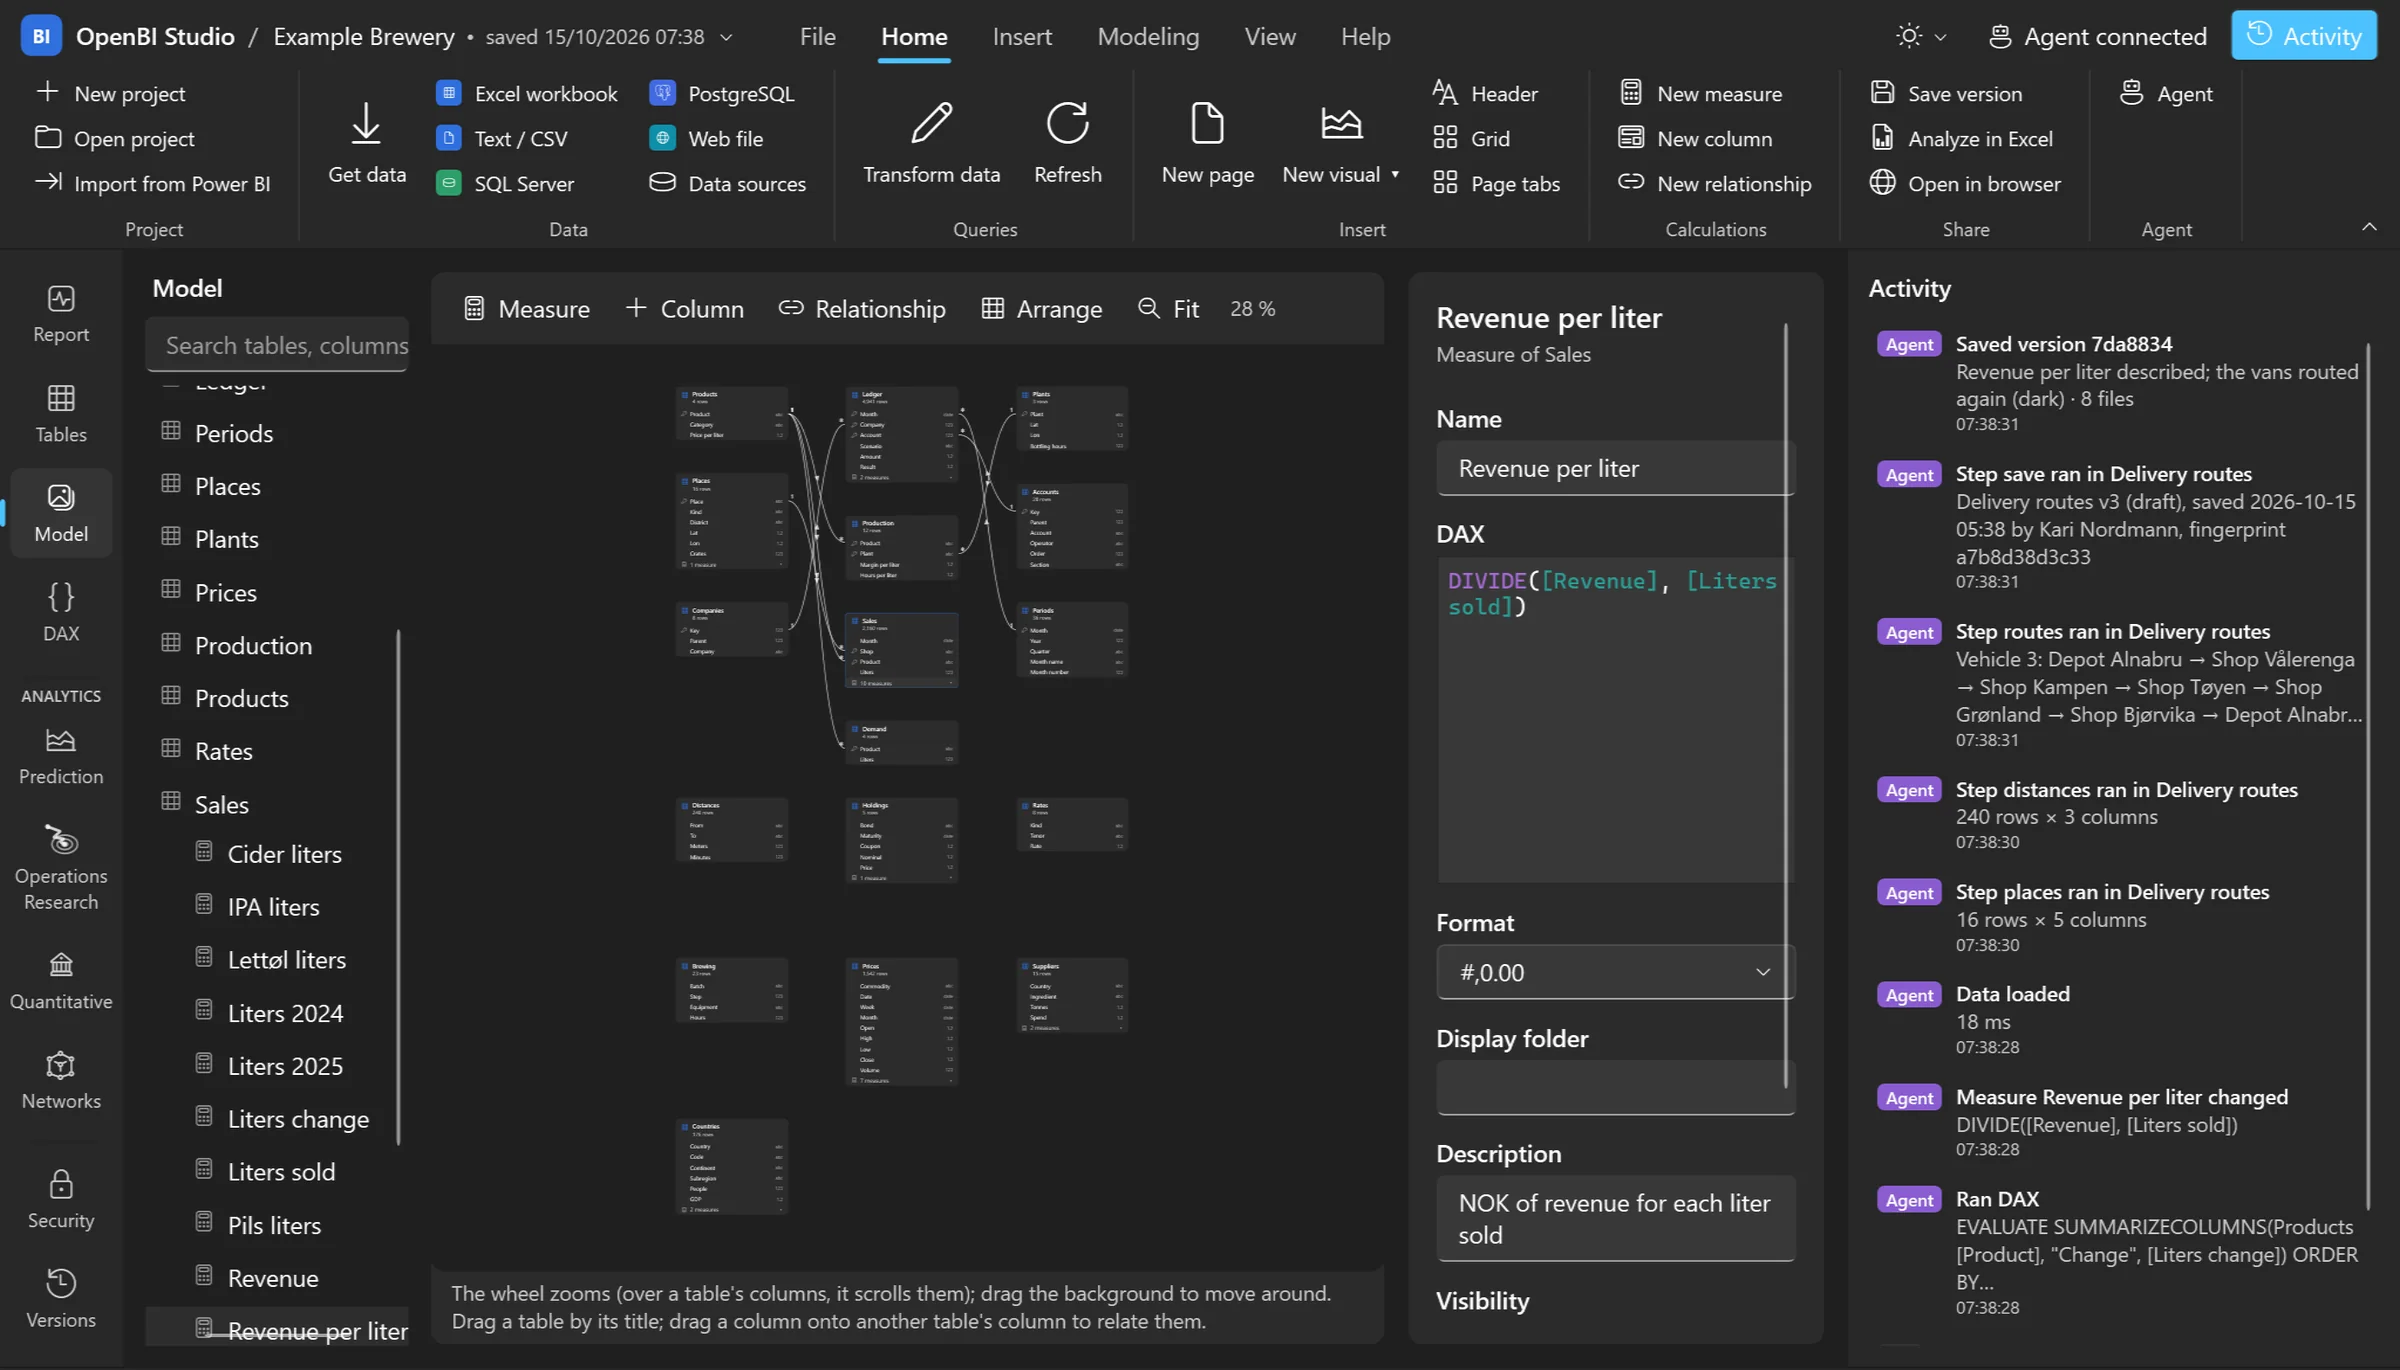This screenshot has width=2400, height=1370.
Task: Switch to the Modeling ribbon tab
Action: pyautogui.click(x=1148, y=37)
